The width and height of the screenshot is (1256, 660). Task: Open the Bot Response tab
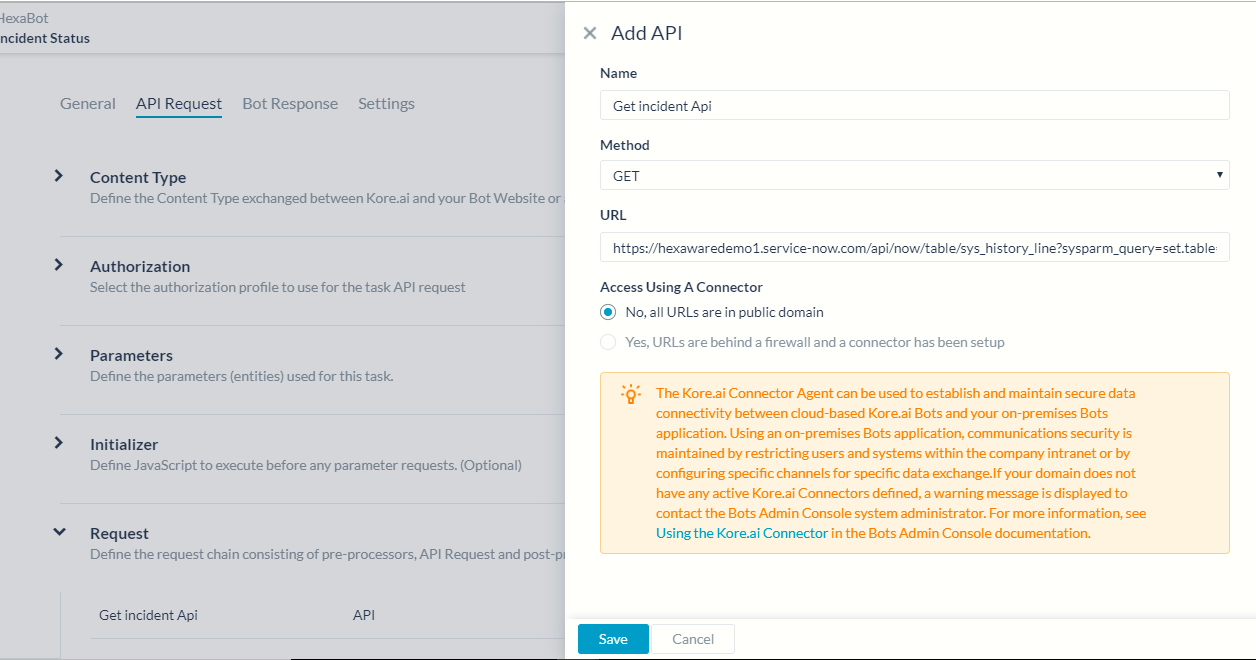pos(290,104)
